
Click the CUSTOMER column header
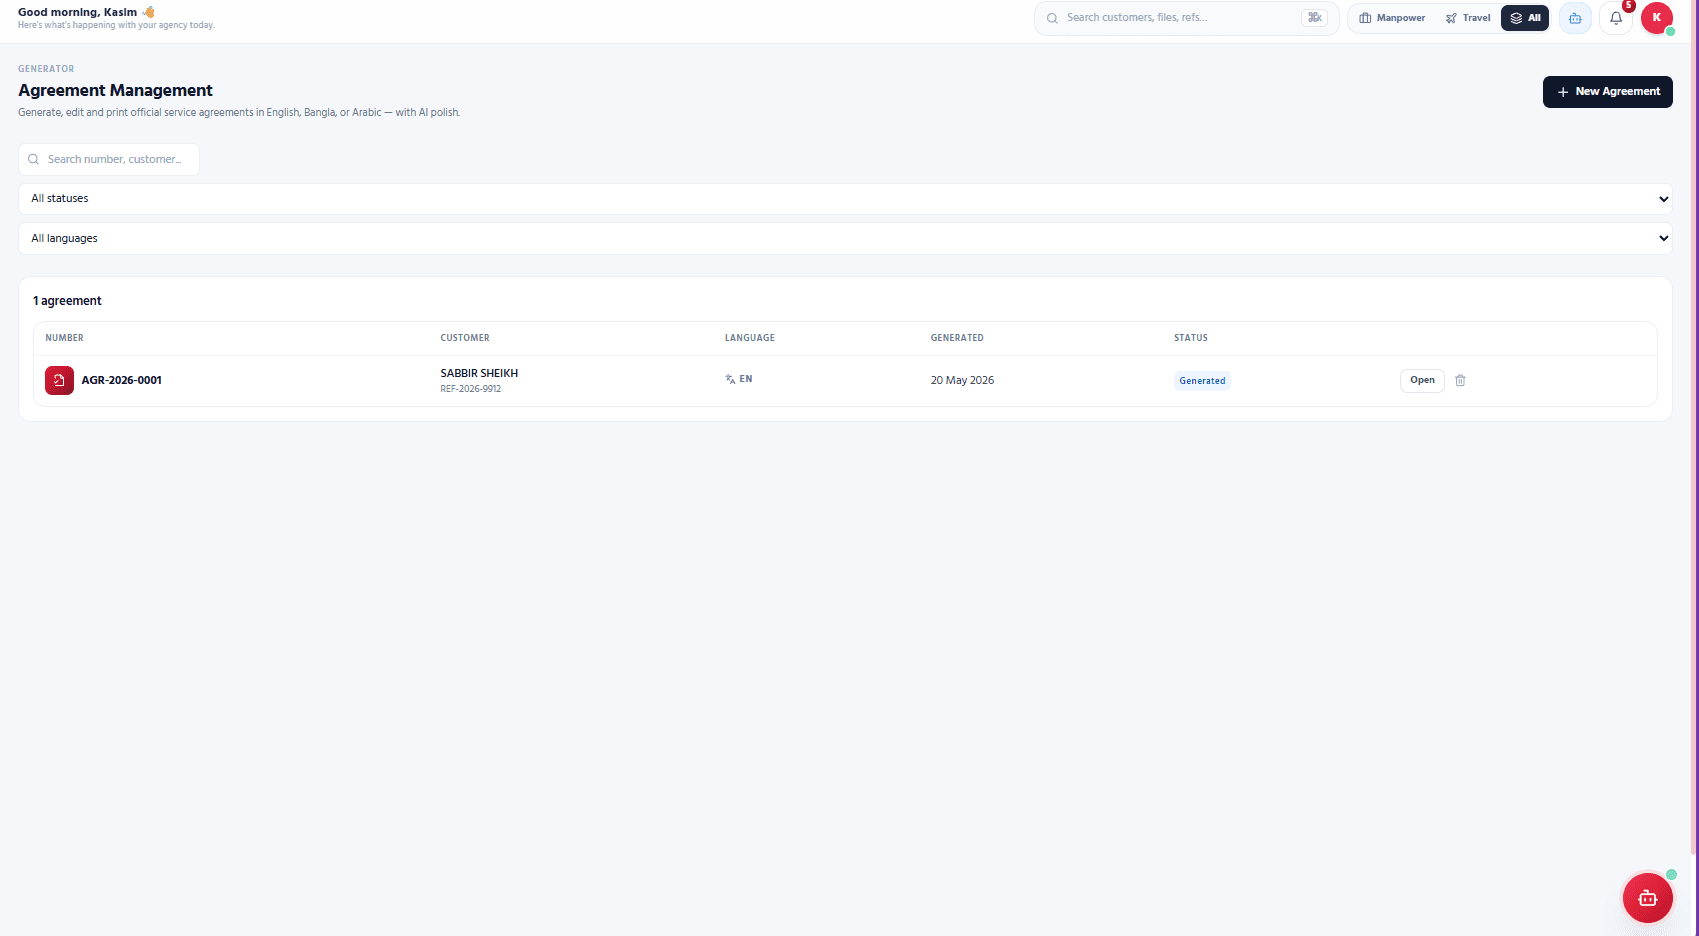pos(465,338)
